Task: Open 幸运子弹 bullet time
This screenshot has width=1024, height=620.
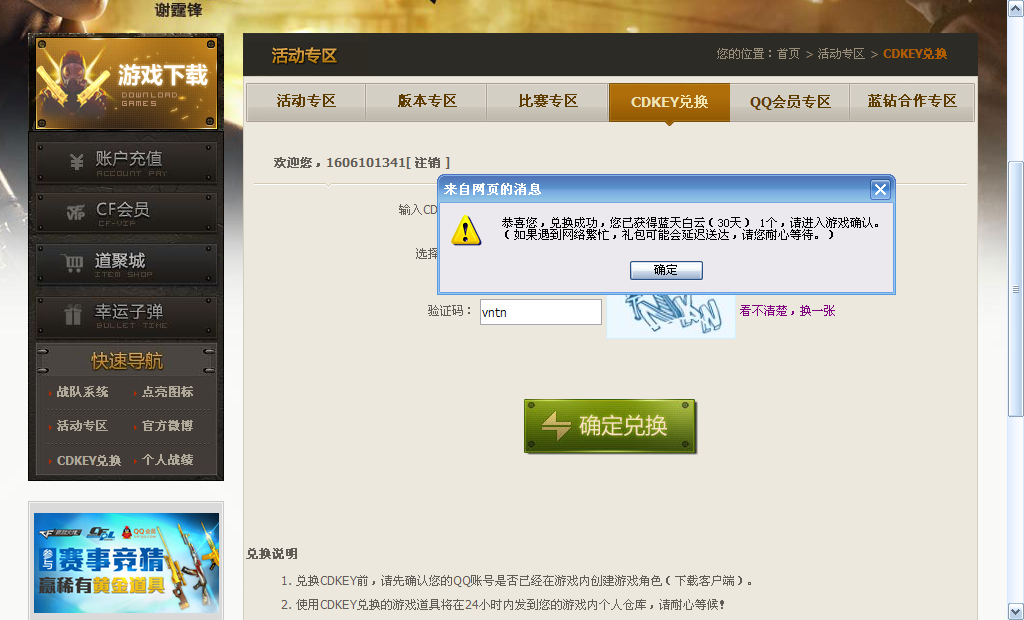Action: click(126, 316)
